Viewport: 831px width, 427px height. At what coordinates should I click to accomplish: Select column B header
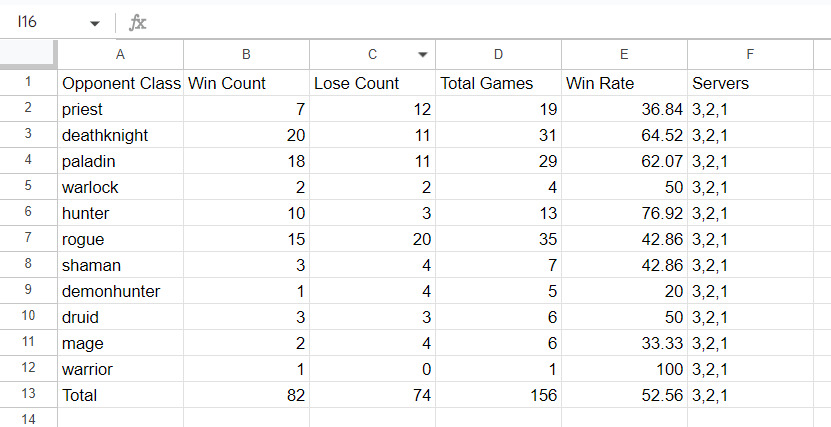[246, 55]
